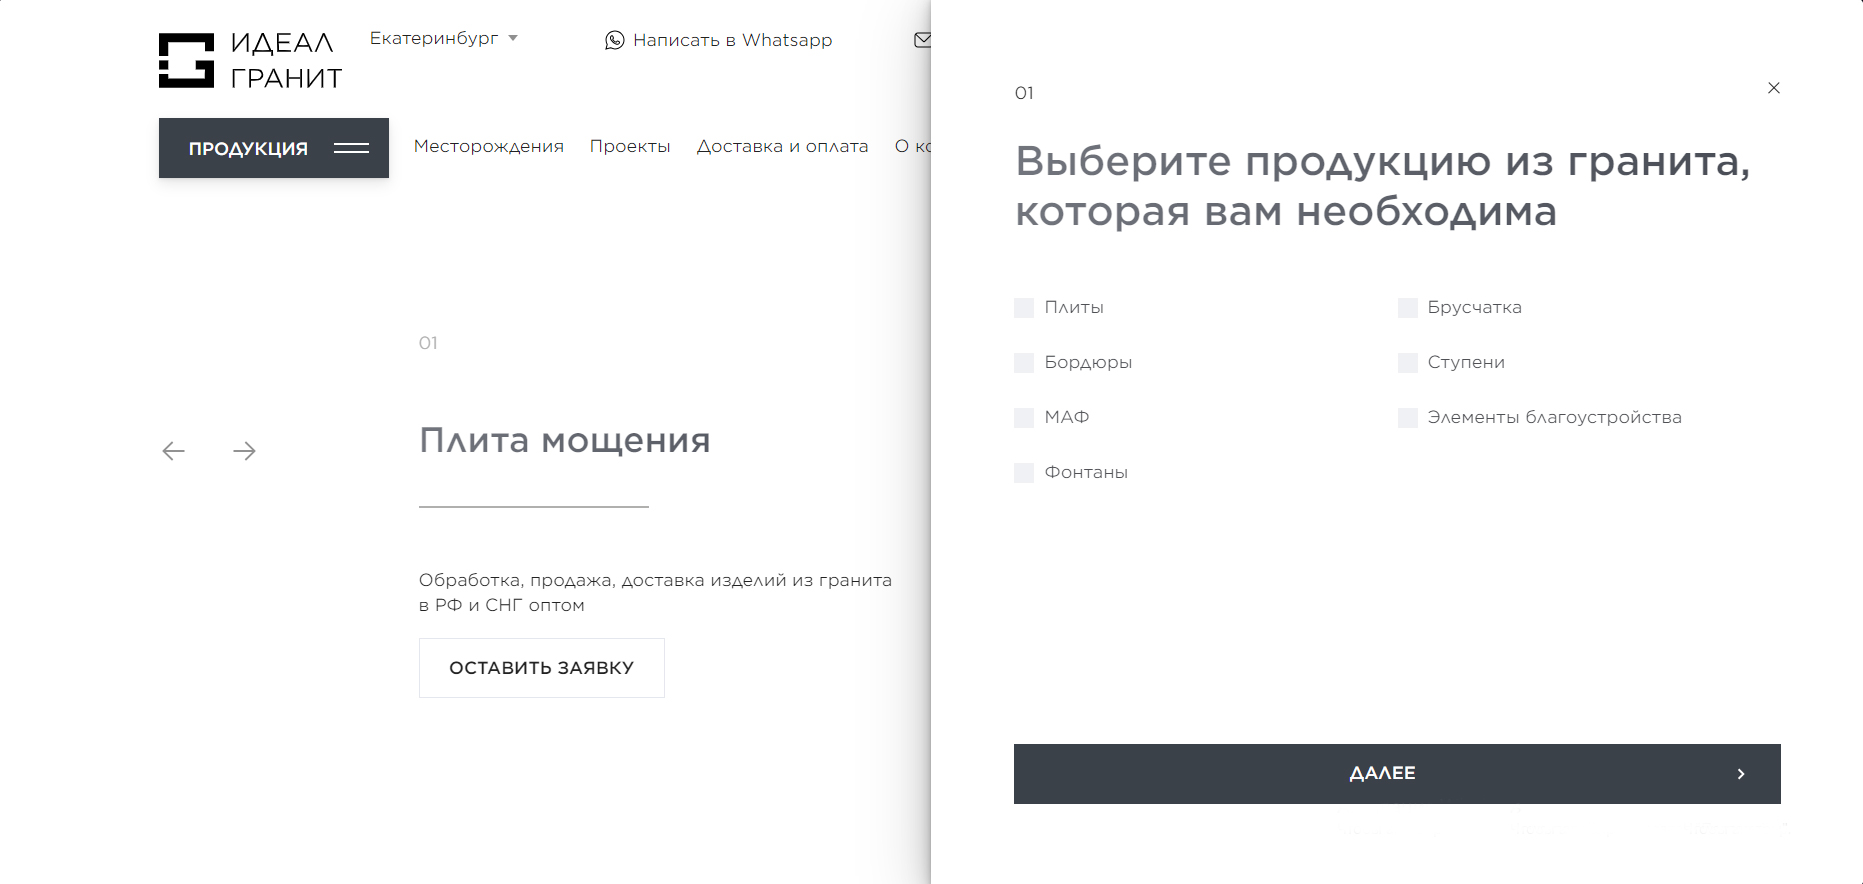
Task: Check the Элементы благоустройства checkbox
Action: click(x=1408, y=418)
